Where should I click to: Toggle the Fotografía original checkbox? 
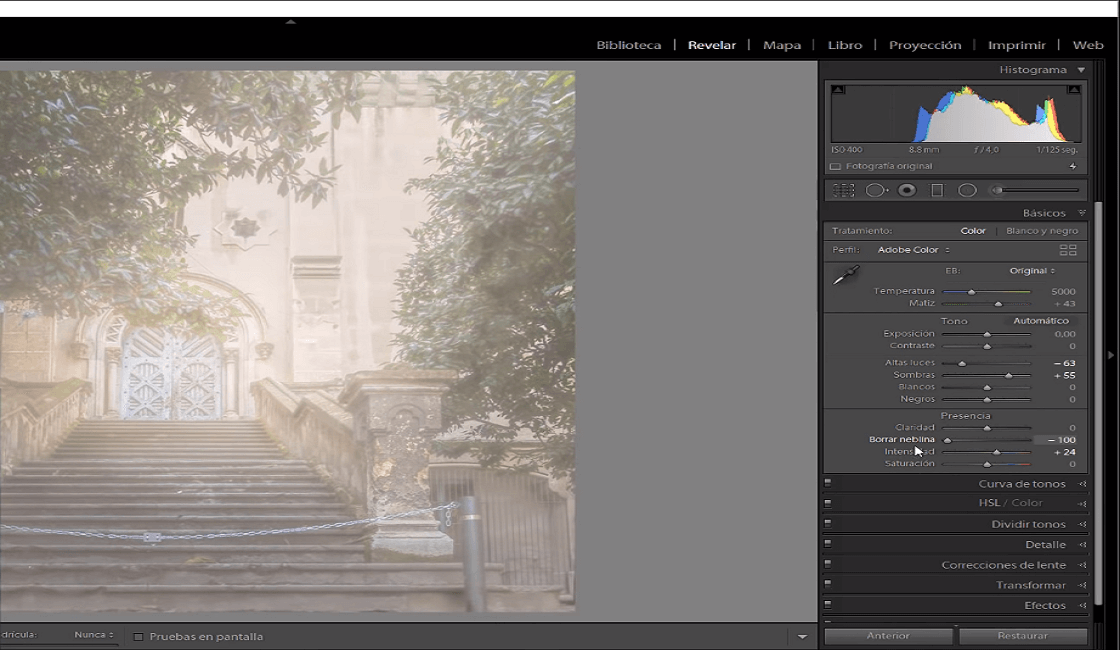(x=835, y=166)
